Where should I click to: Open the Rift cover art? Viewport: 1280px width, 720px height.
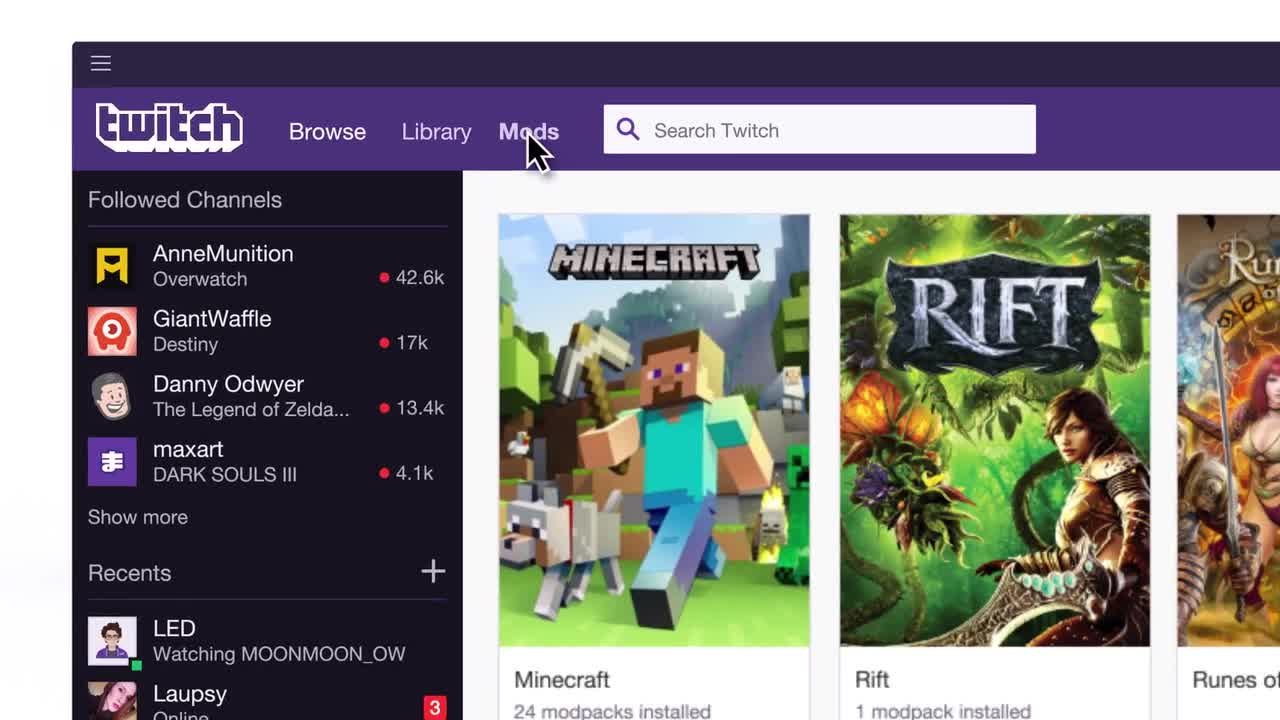coord(995,430)
